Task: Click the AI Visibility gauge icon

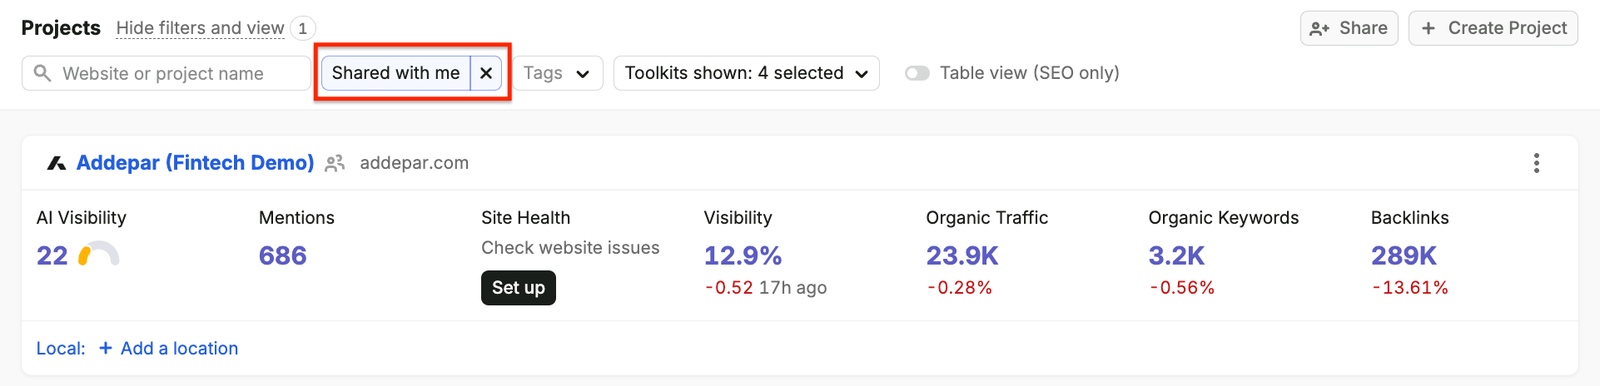Action: (x=99, y=255)
